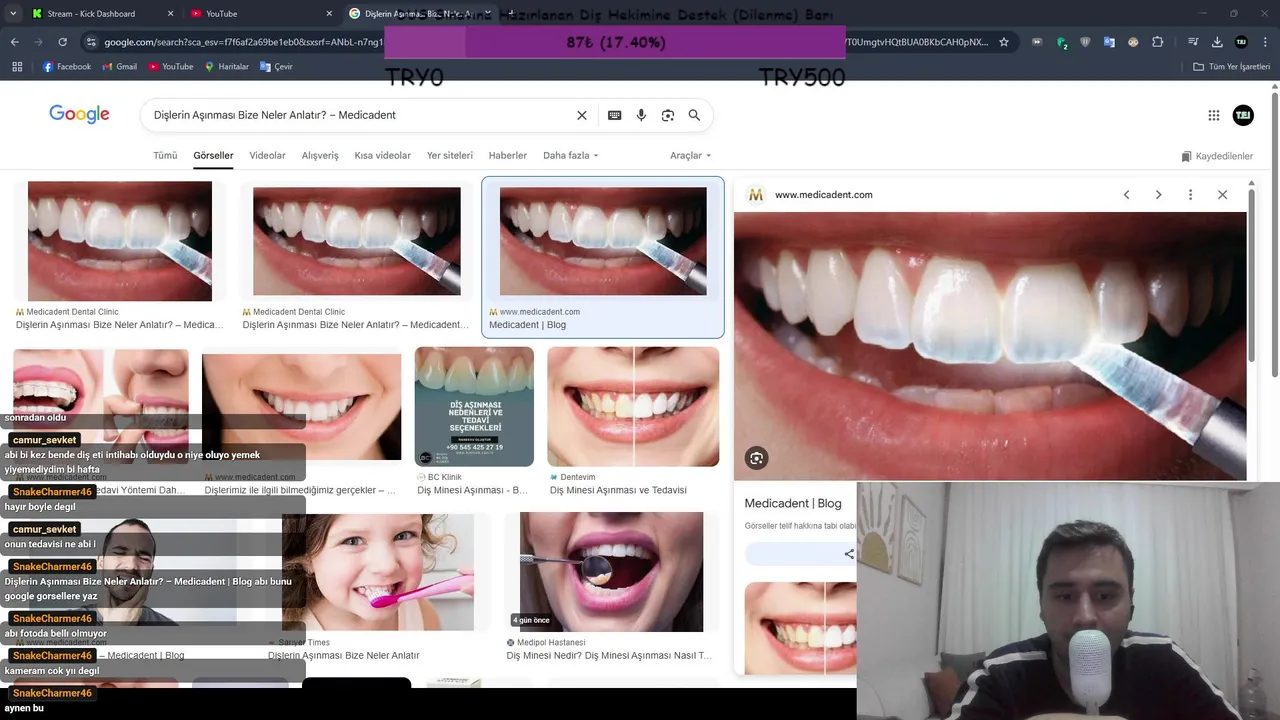
Task: Expand the Araçlar tools dropdown
Action: [691, 156]
